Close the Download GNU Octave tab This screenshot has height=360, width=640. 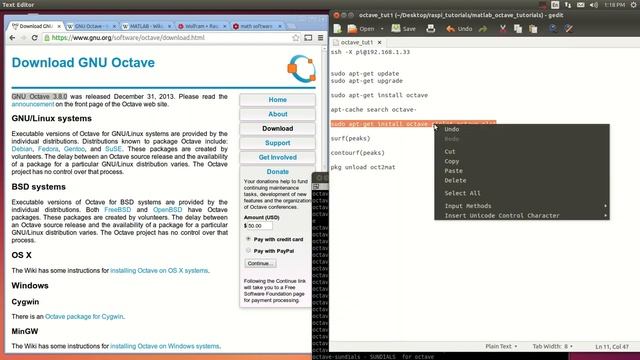pos(59,26)
